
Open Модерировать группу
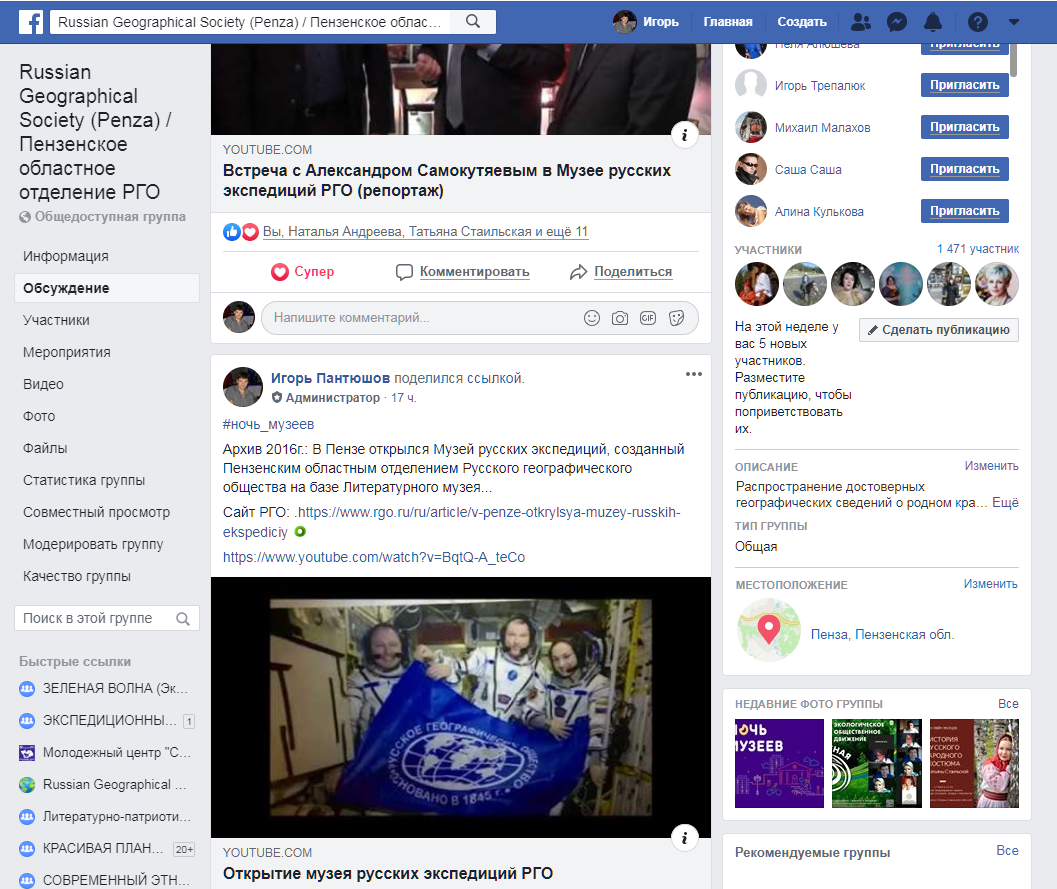coord(93,544)
